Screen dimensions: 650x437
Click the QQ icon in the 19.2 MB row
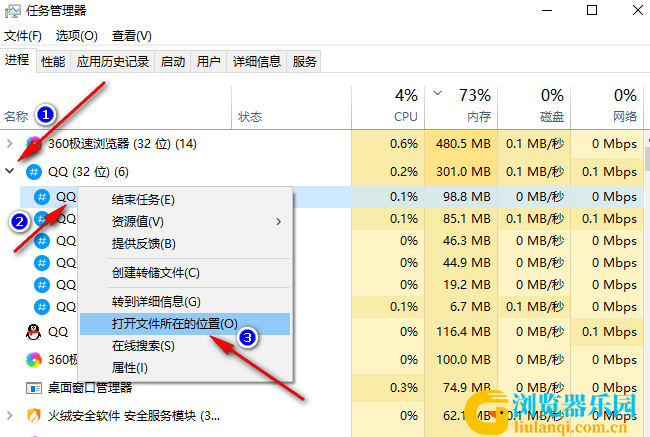[42, 285]
